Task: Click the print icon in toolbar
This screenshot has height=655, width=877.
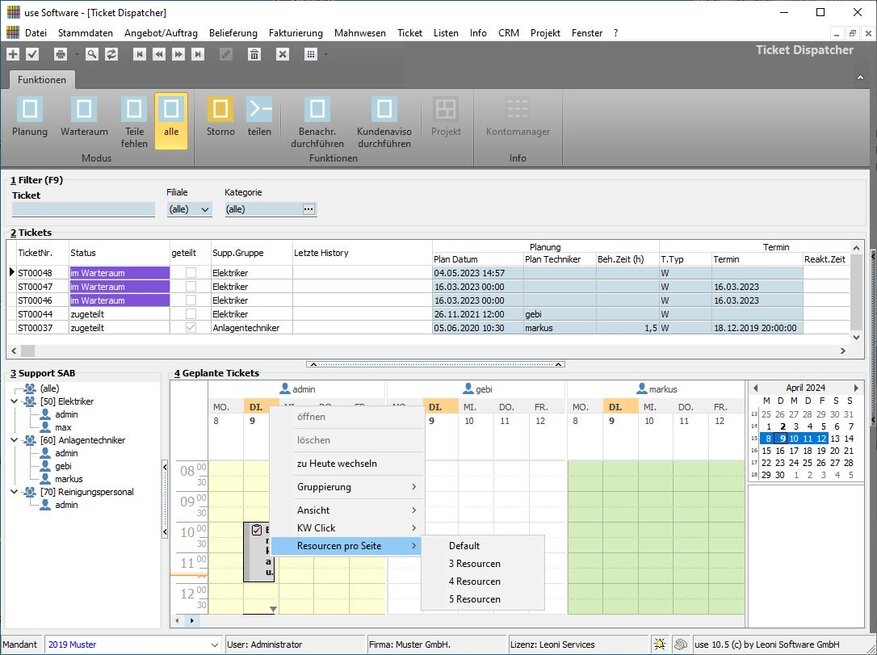Action: (x=60, y=54)
